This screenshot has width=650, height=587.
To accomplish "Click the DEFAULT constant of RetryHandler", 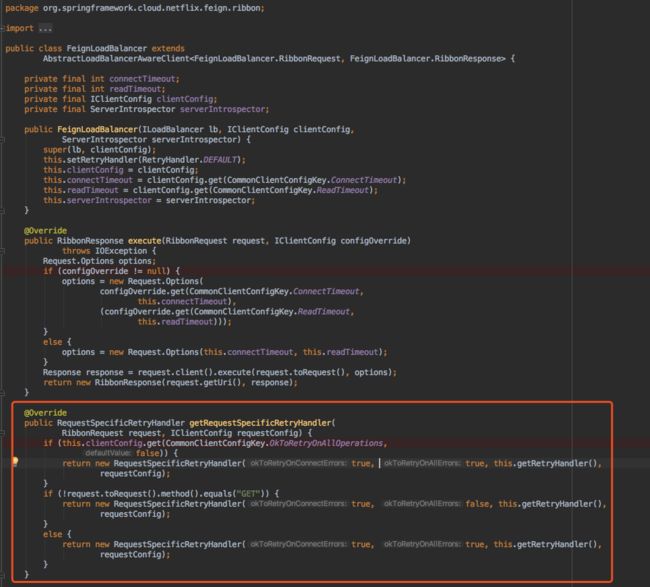I will pyautogui.click(x=220, y=160).
